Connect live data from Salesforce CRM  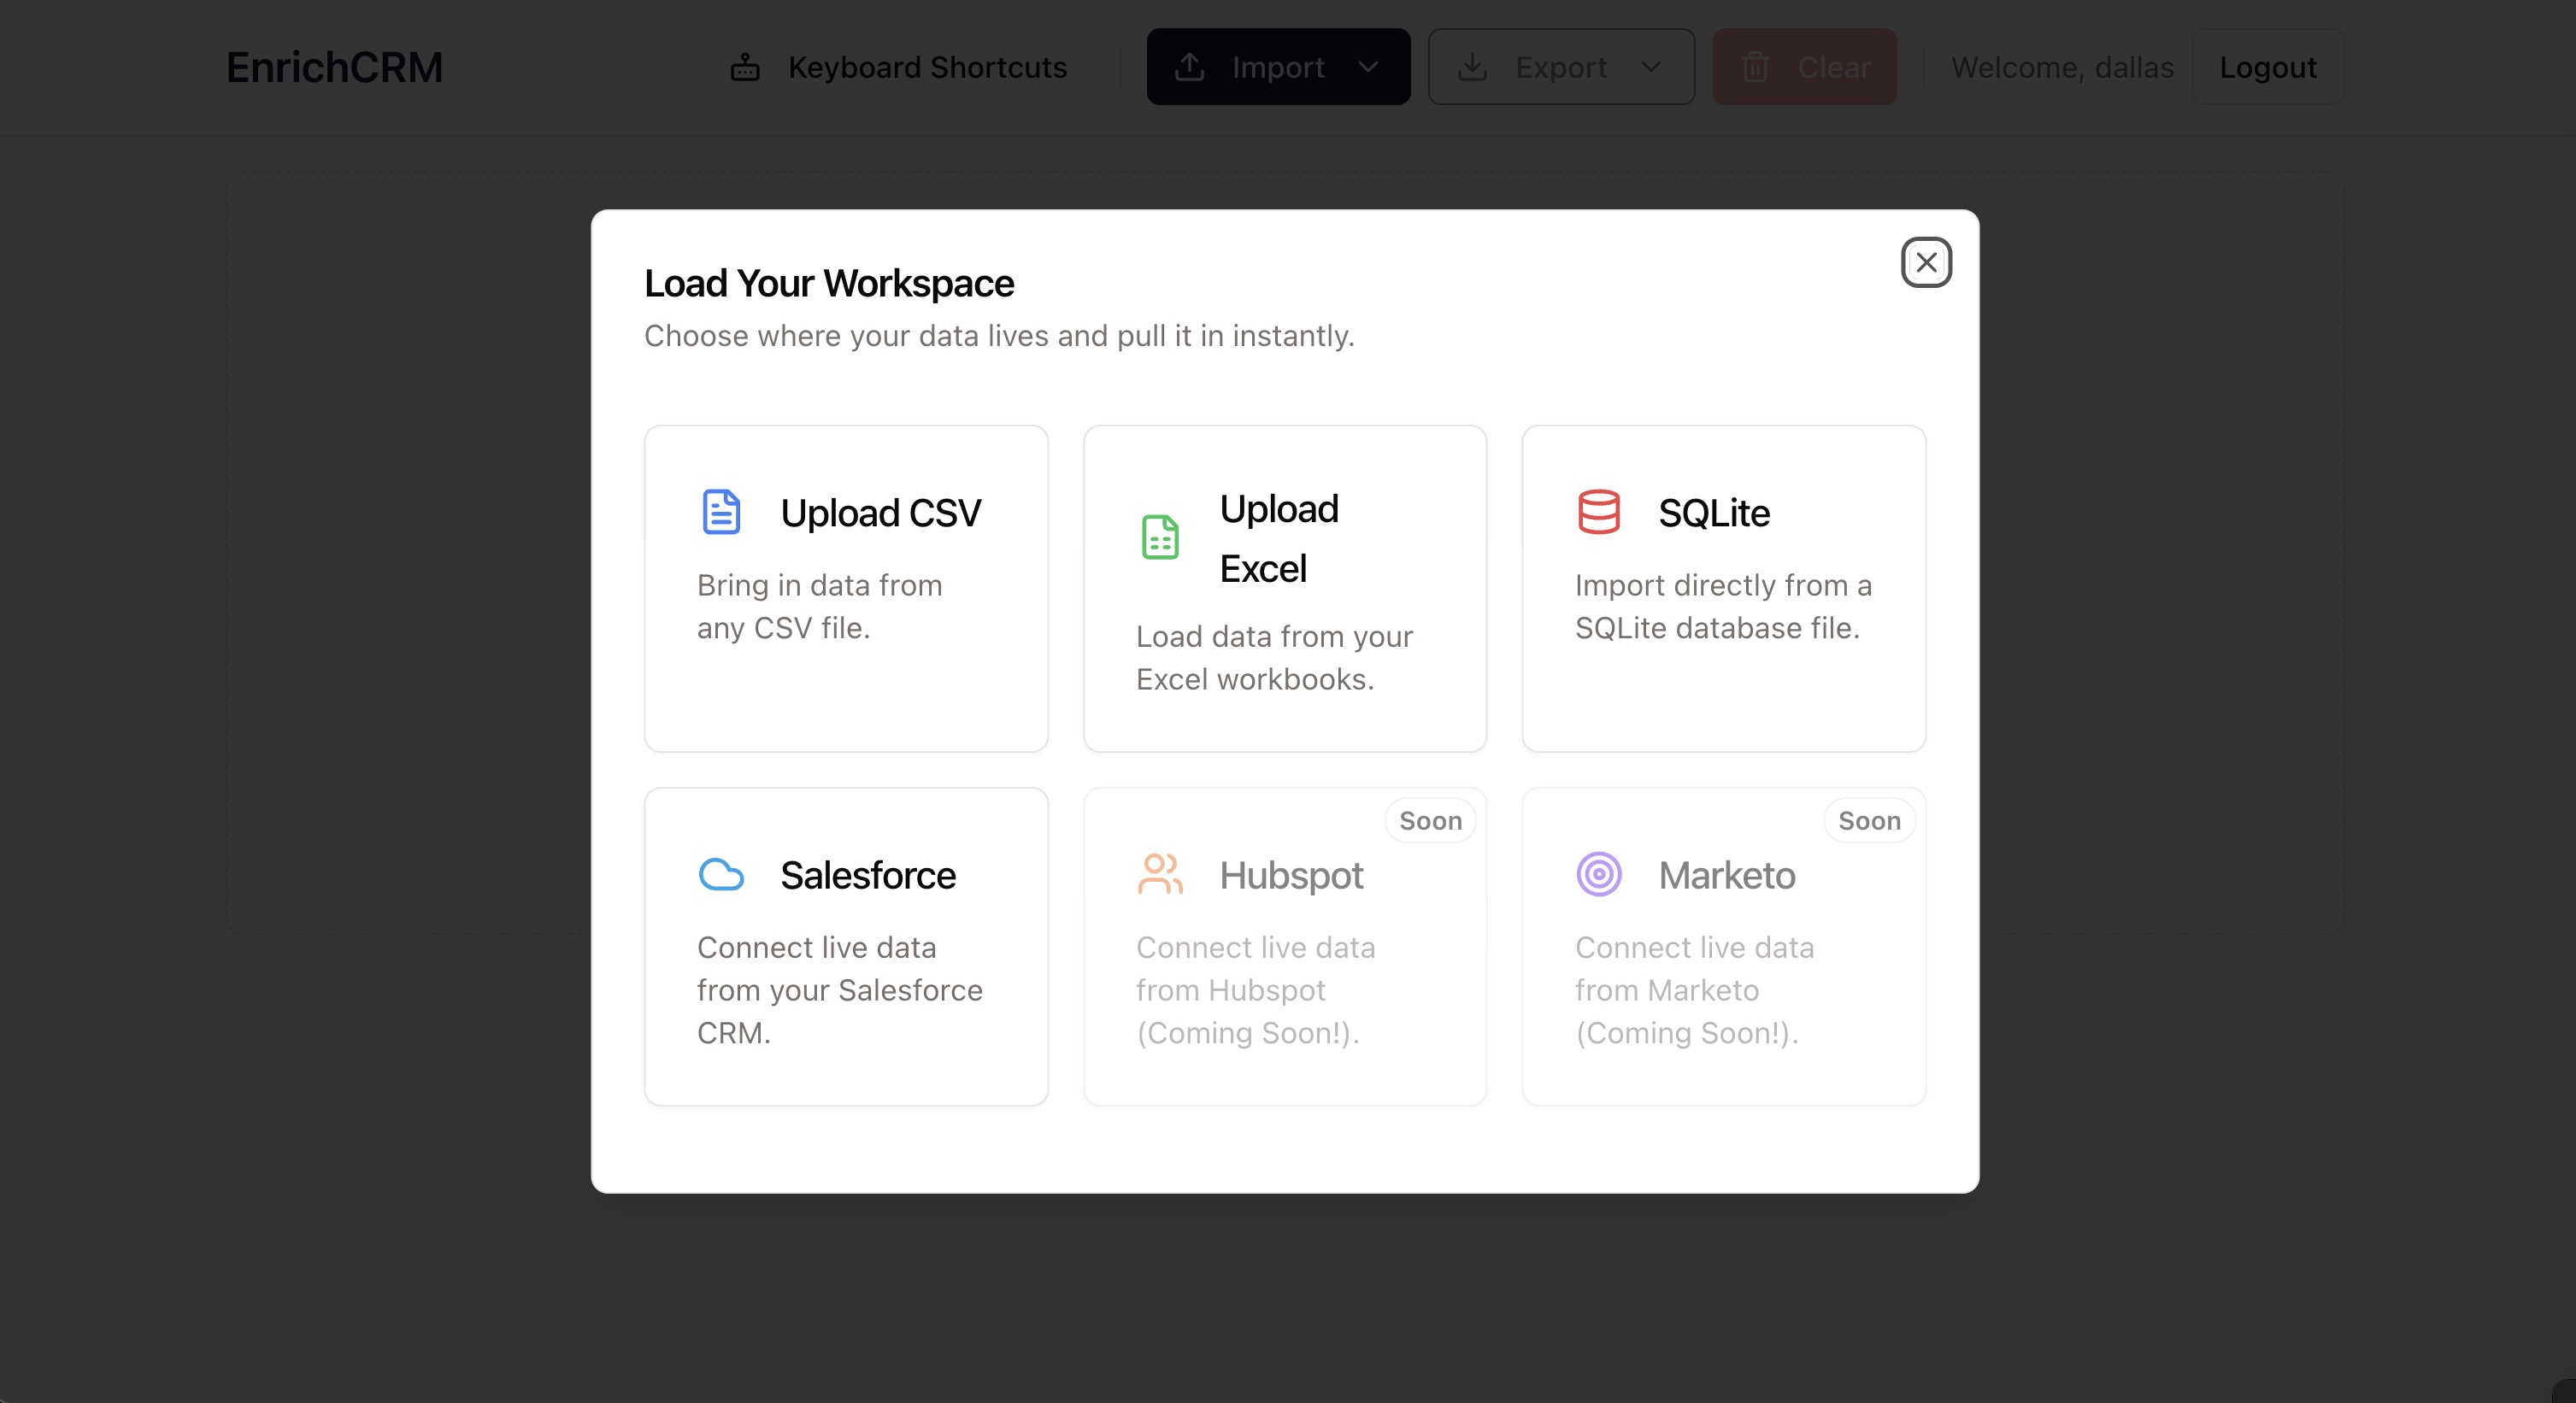[x=846, y=945]
